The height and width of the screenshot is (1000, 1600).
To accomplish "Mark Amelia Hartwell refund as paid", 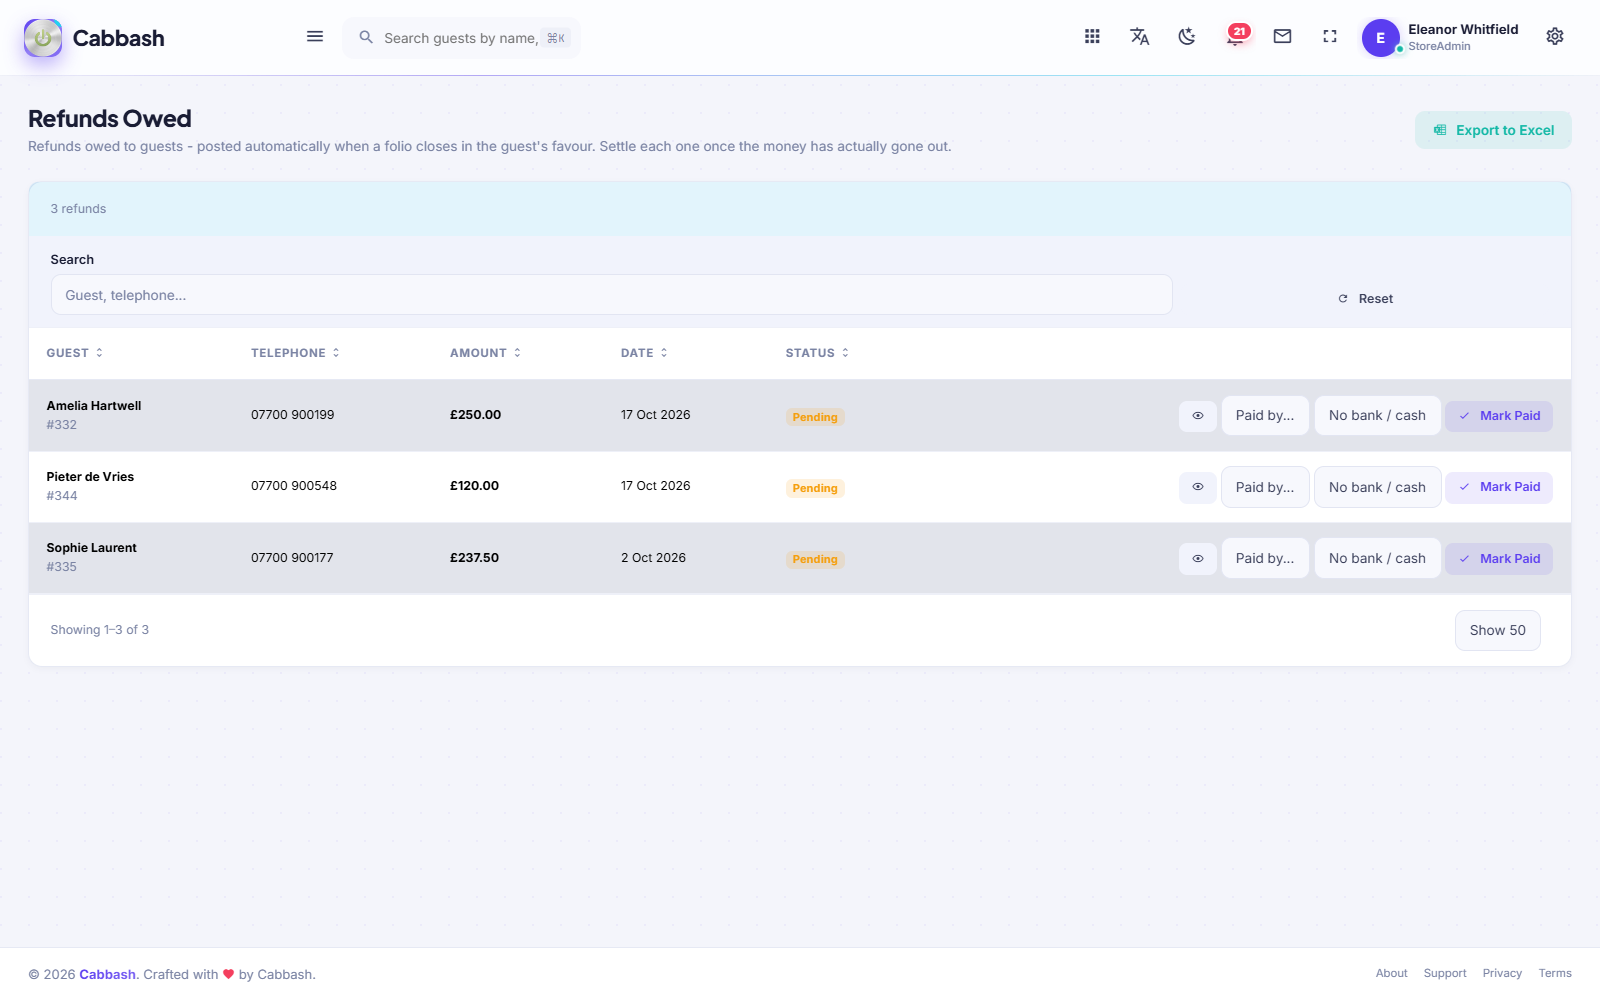I will (x=1499, y=416).
